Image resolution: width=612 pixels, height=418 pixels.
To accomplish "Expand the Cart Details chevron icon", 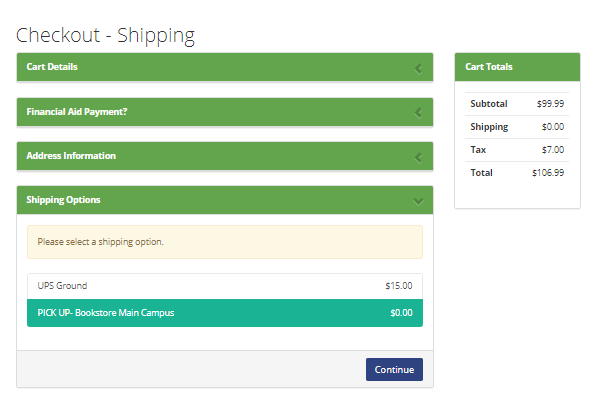I will 418,69.
